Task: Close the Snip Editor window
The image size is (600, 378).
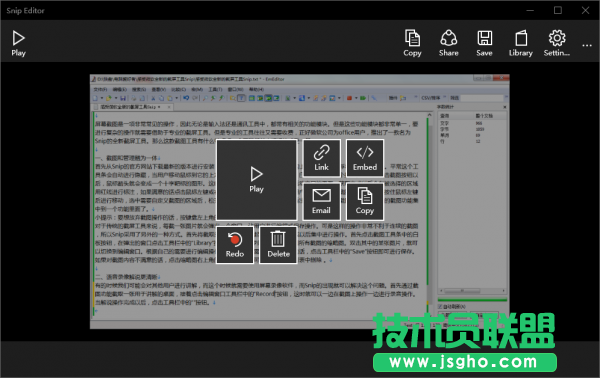Action: click(585, 10)
